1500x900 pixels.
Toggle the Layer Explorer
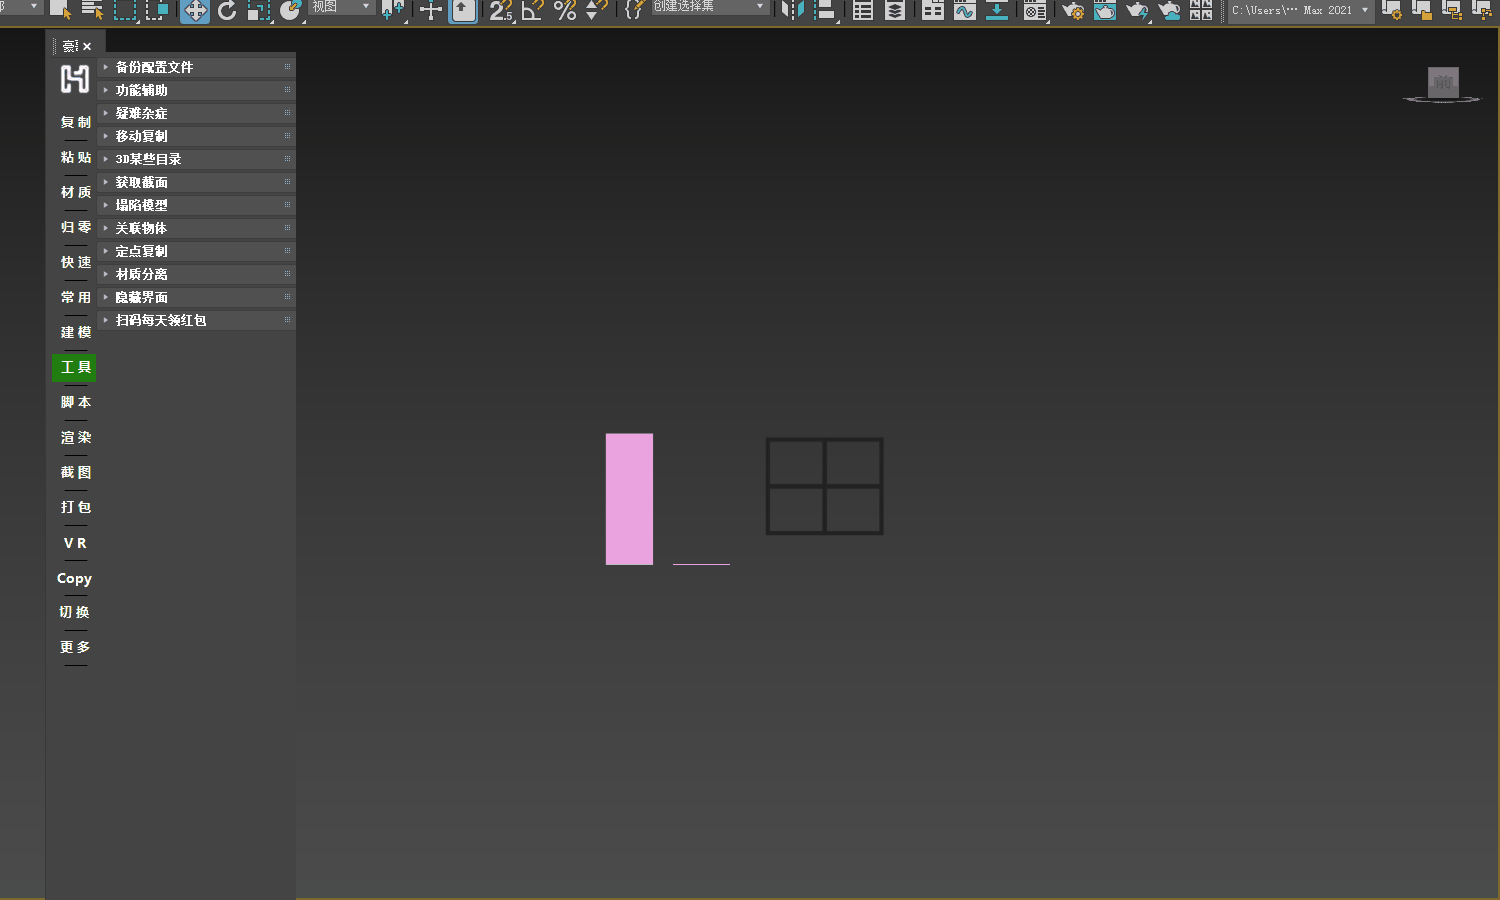tap(895, 10)
